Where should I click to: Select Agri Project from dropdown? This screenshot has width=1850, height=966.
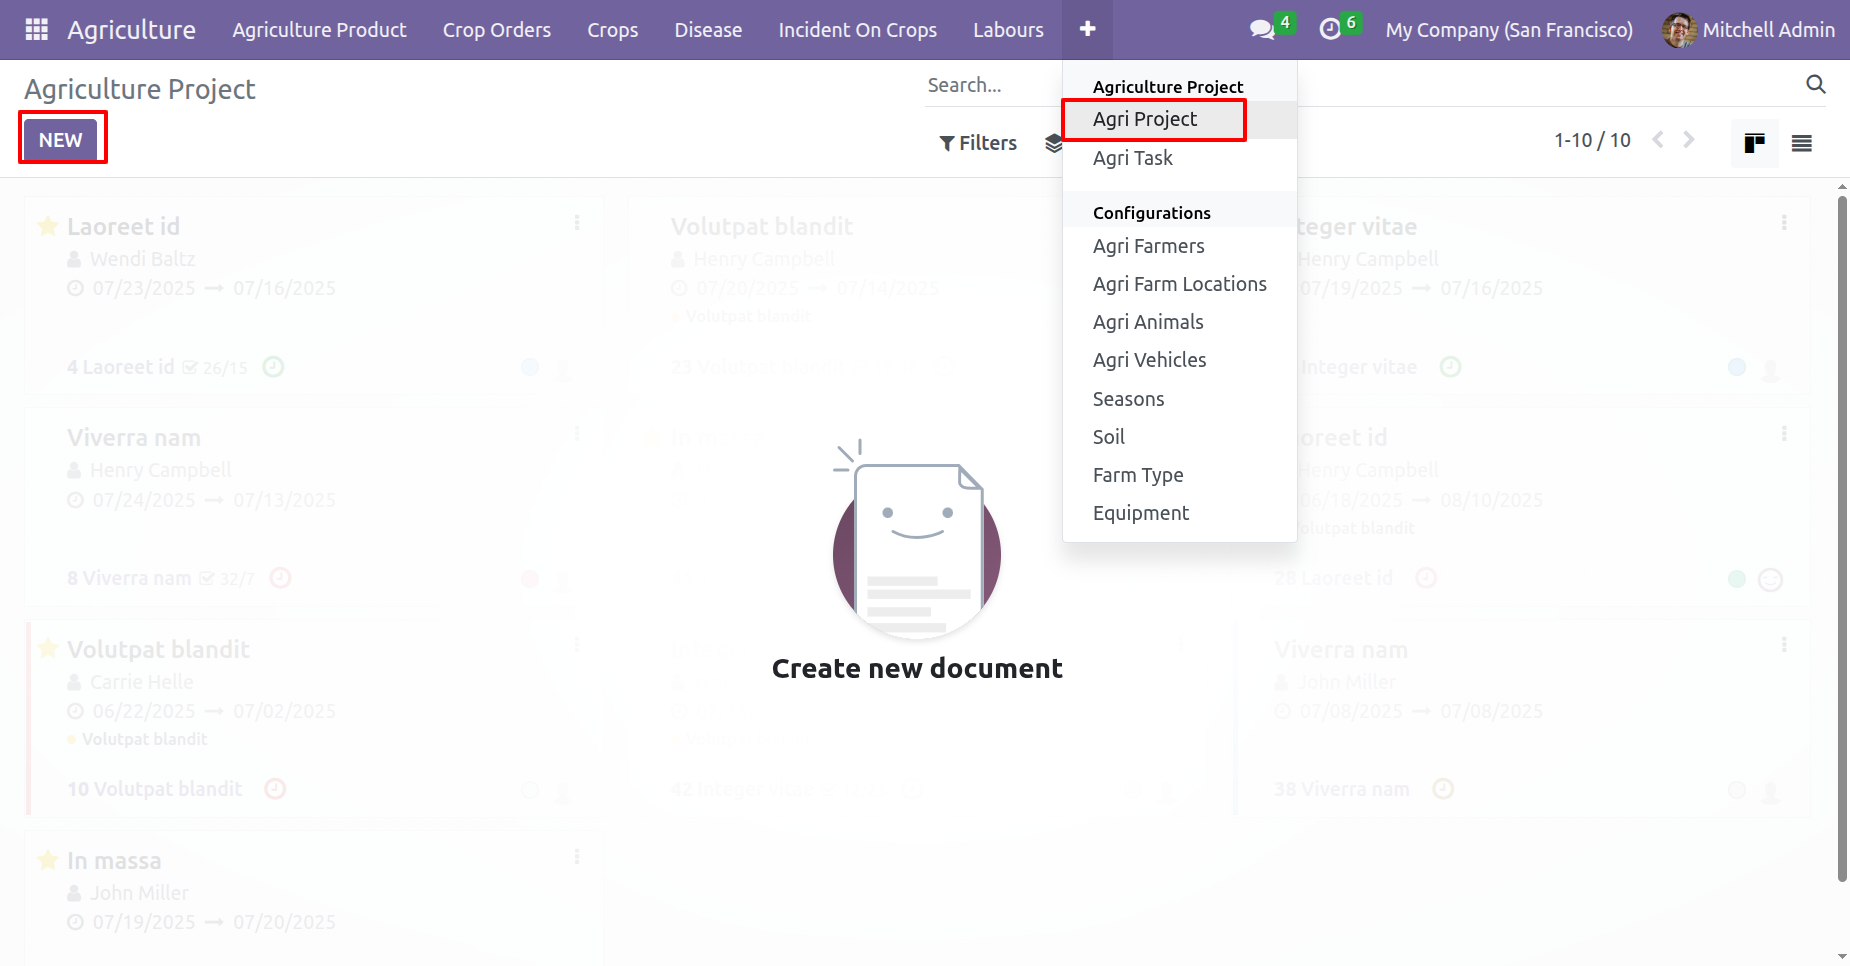pos(1180,119)
